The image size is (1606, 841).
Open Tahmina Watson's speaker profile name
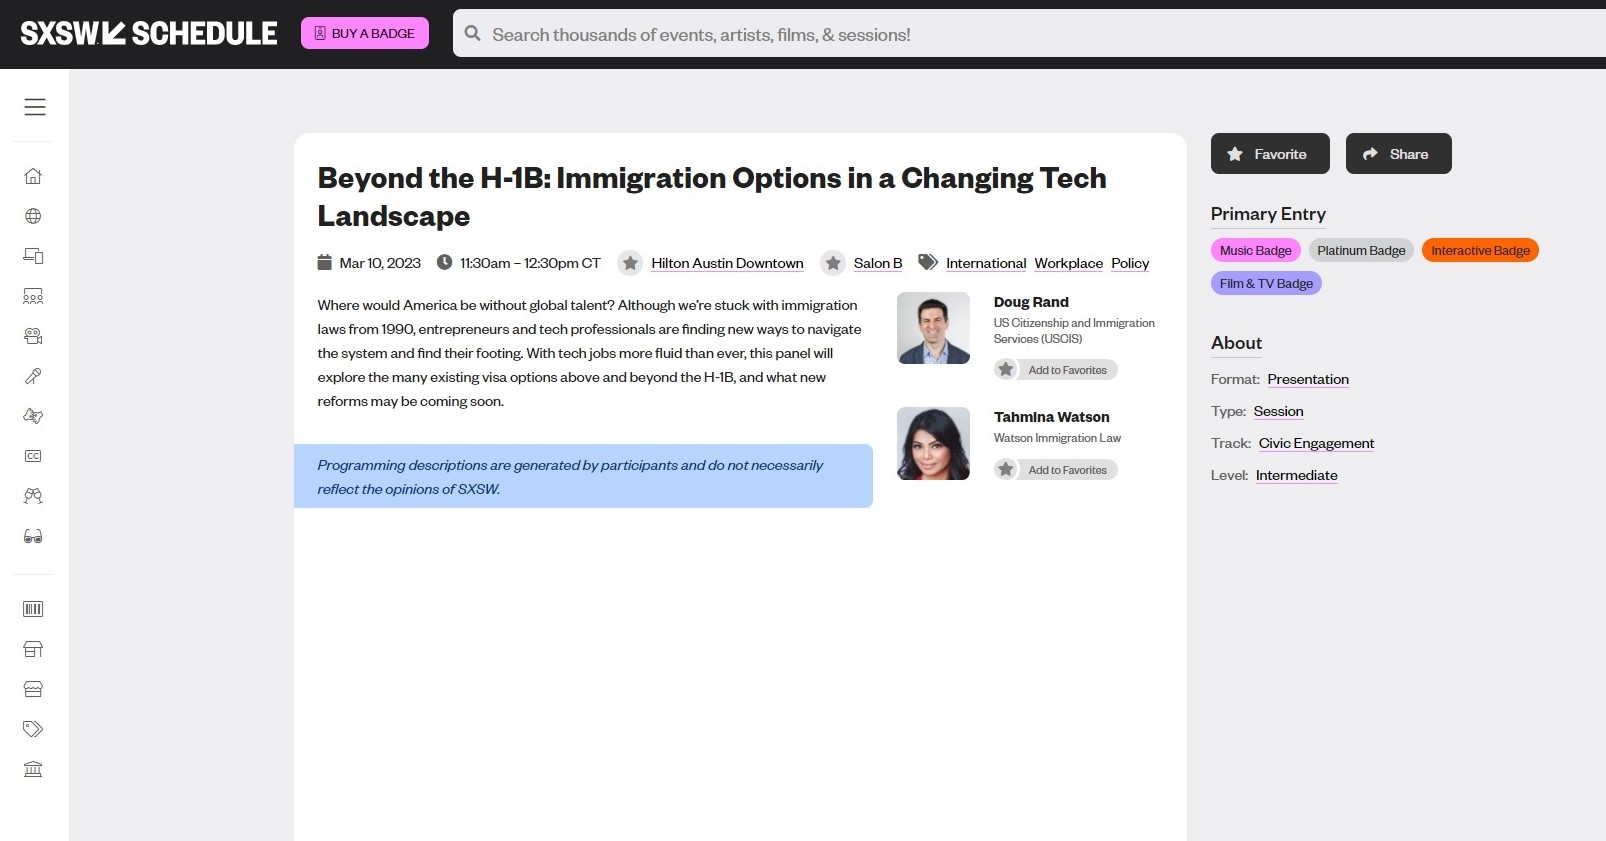coord(1051,417)
